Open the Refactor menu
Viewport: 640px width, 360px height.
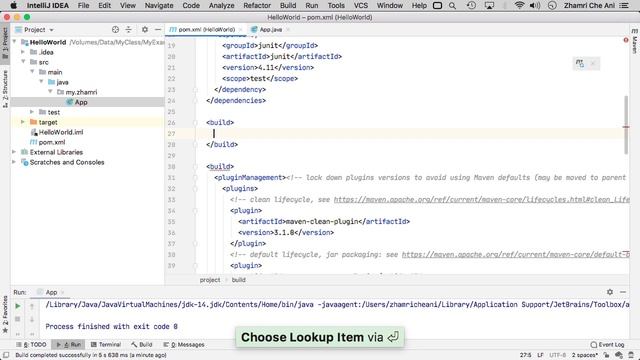[x=257, y=6]
